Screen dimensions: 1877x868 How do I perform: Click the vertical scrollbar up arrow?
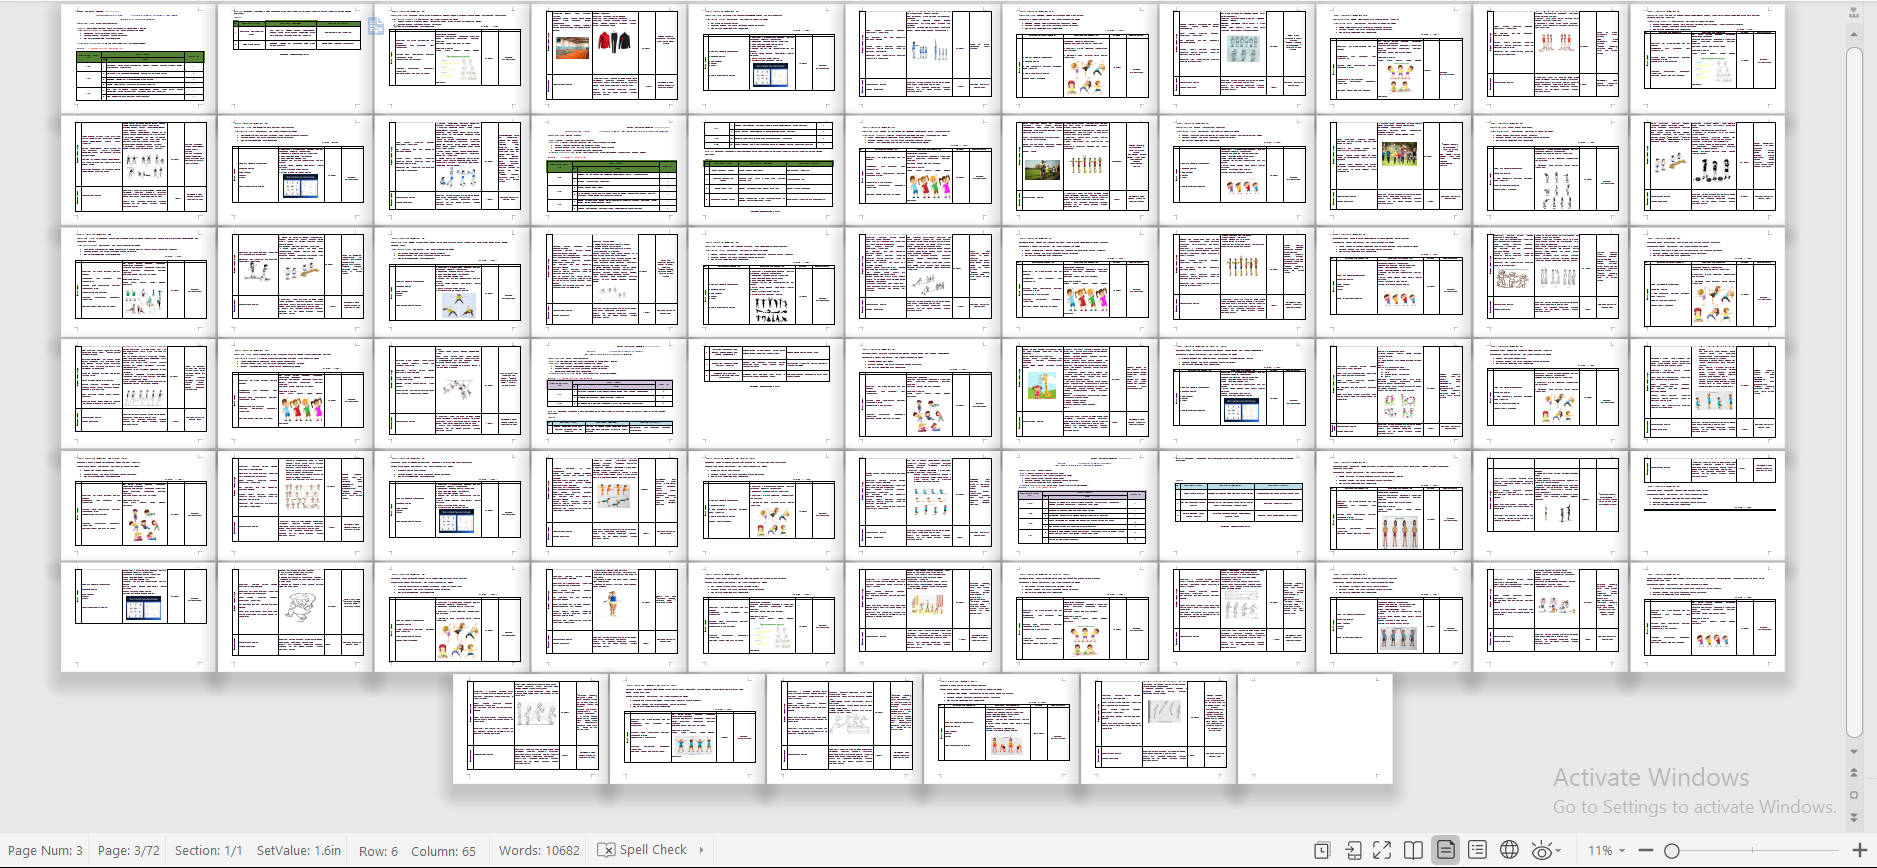pyautogui.click(x=1854, y=35)
